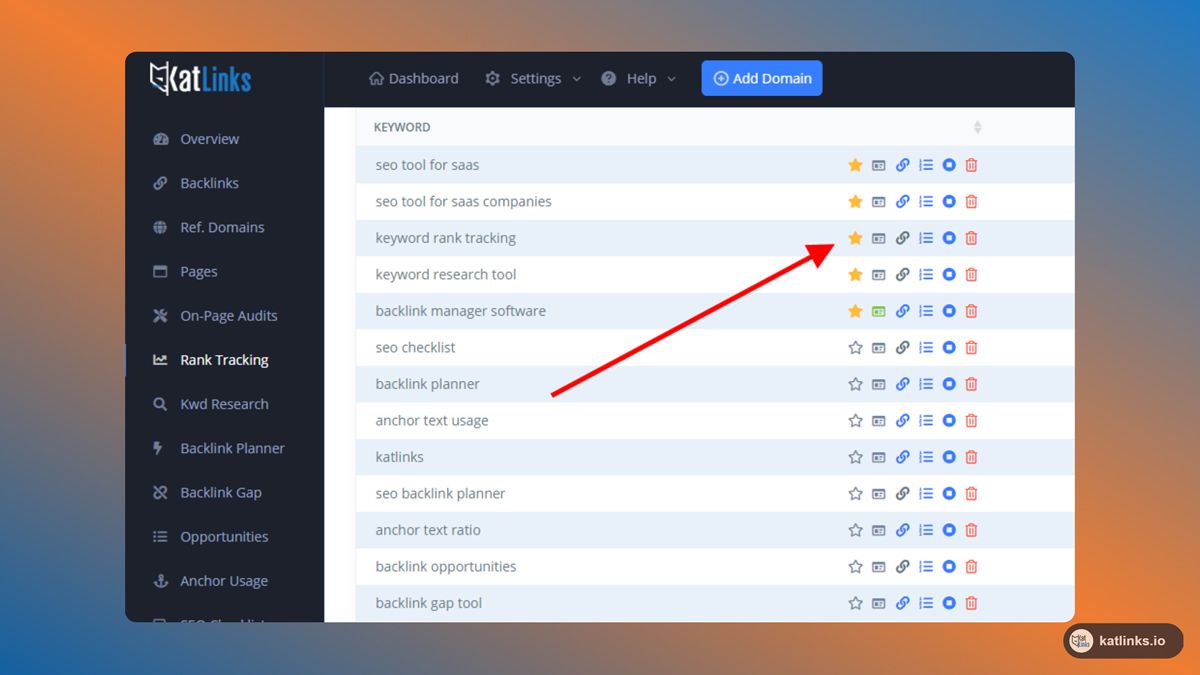Image resolution: width=1200 pixels, height=675 pixels.
Task: Unstar the 'seo tool for saas' keyword
Action: pos(855,165)
